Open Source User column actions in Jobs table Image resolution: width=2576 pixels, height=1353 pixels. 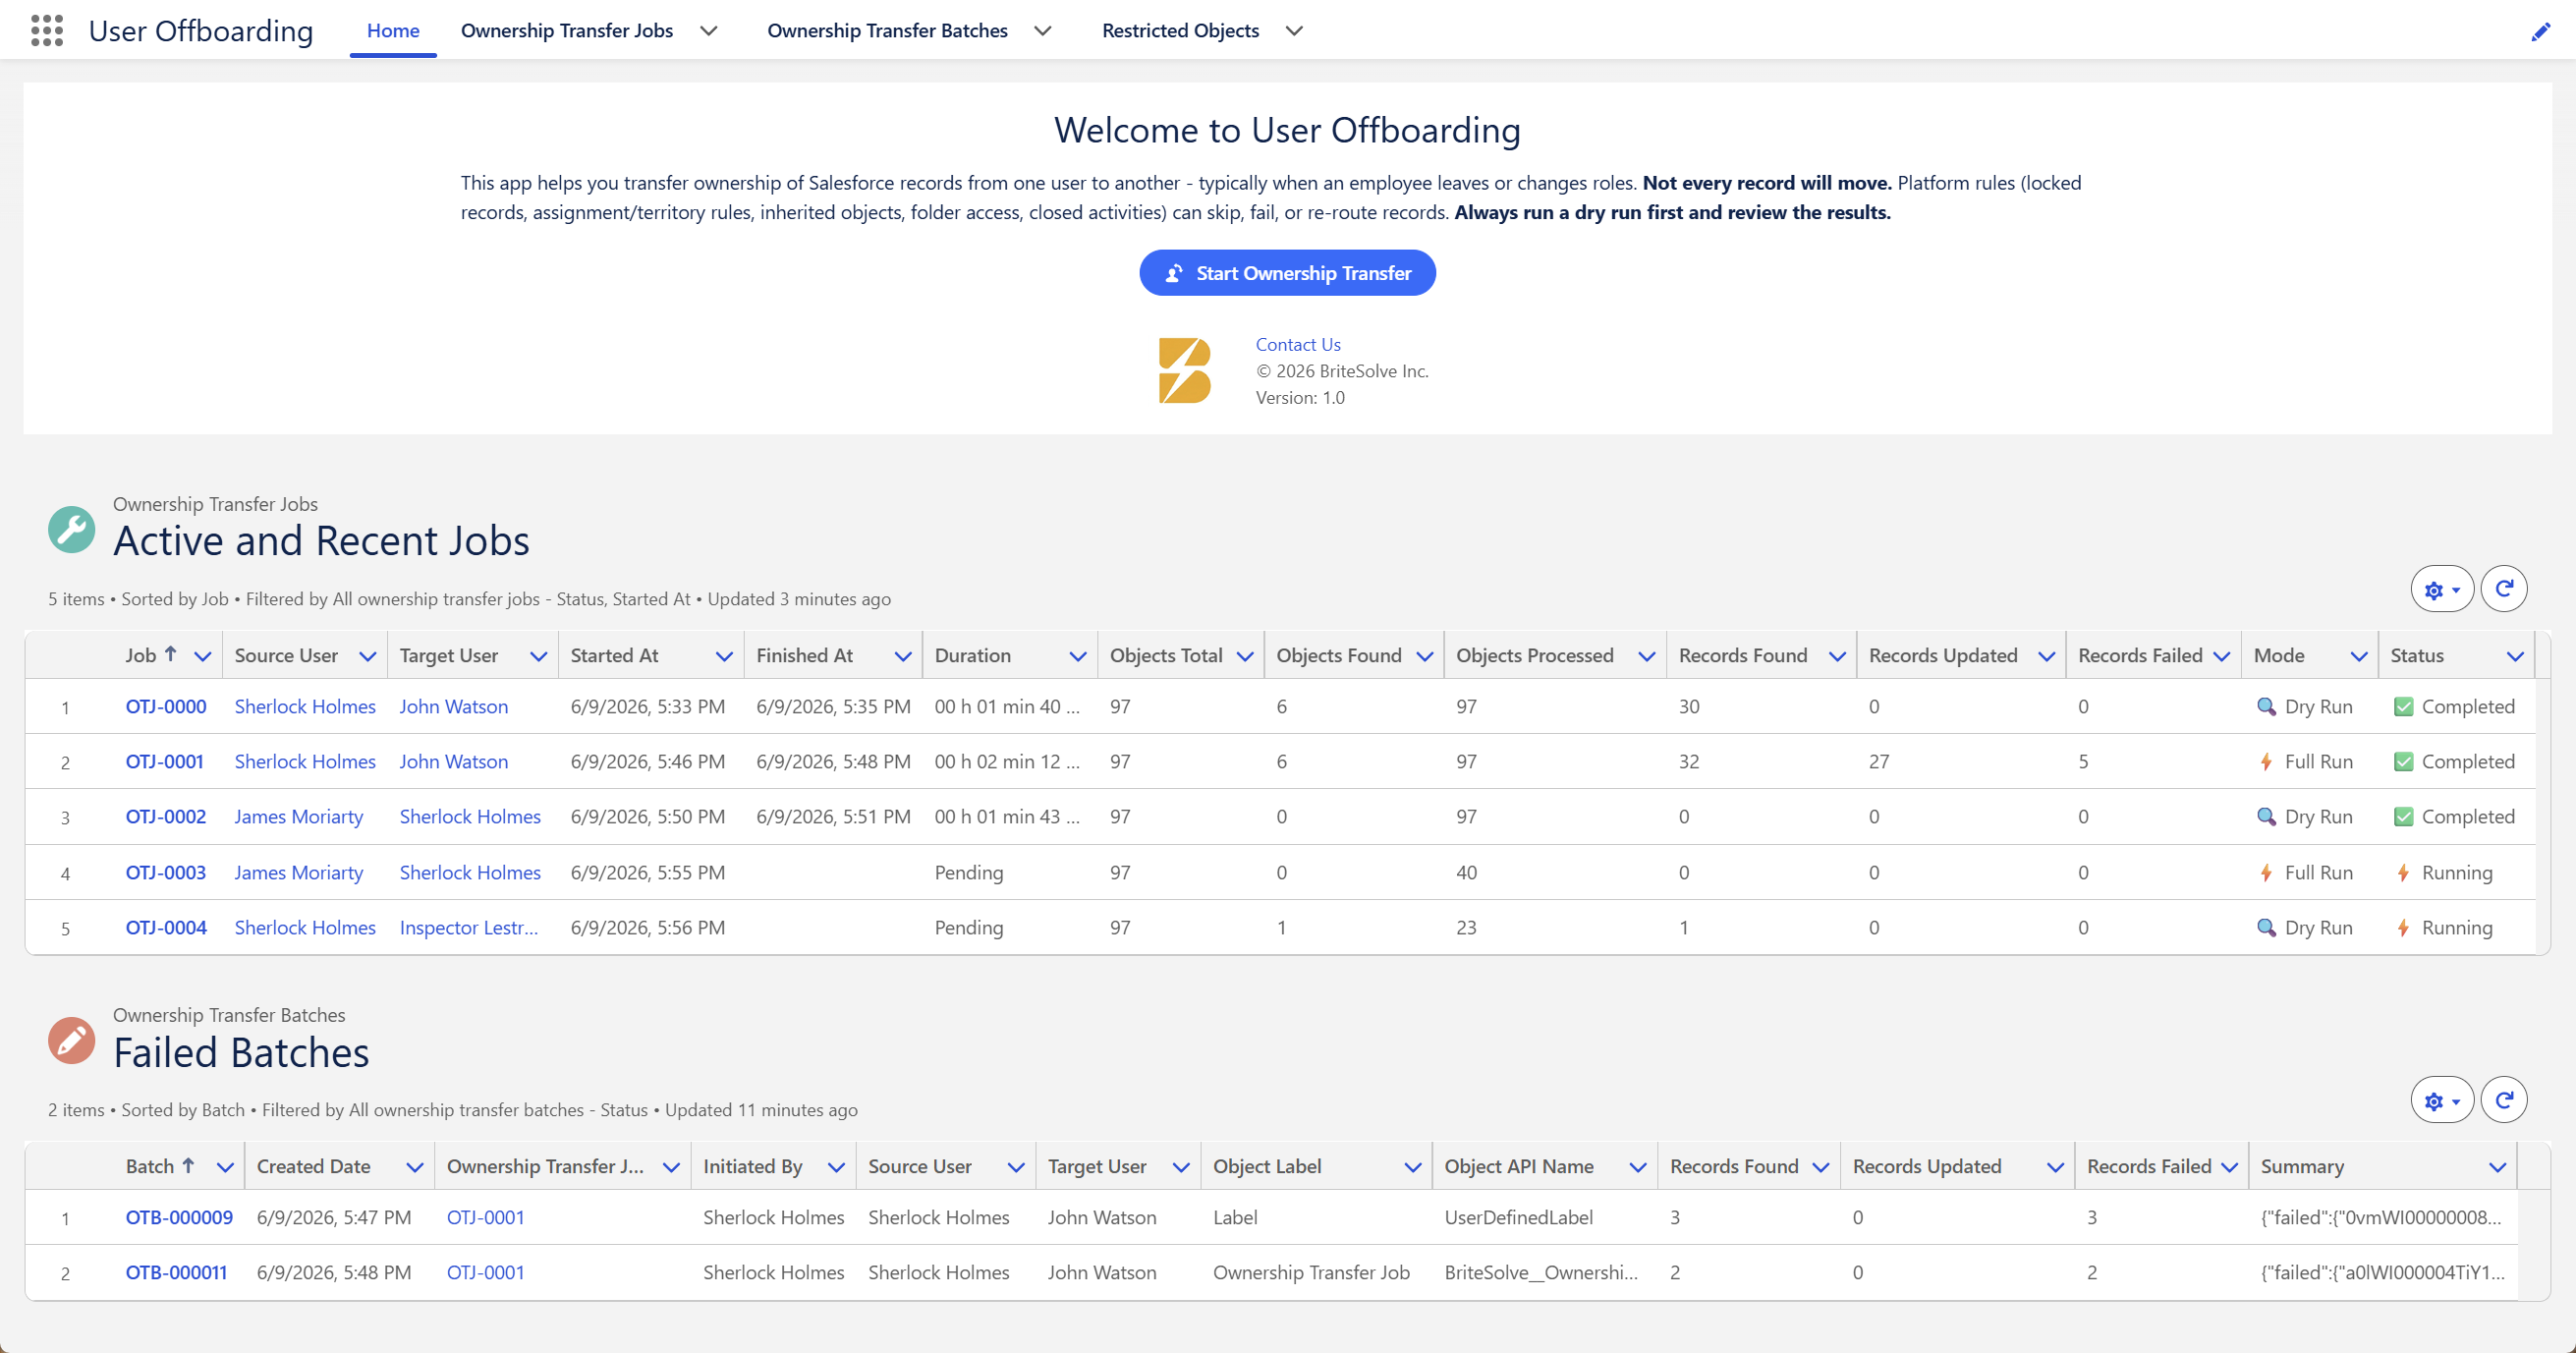367,656
